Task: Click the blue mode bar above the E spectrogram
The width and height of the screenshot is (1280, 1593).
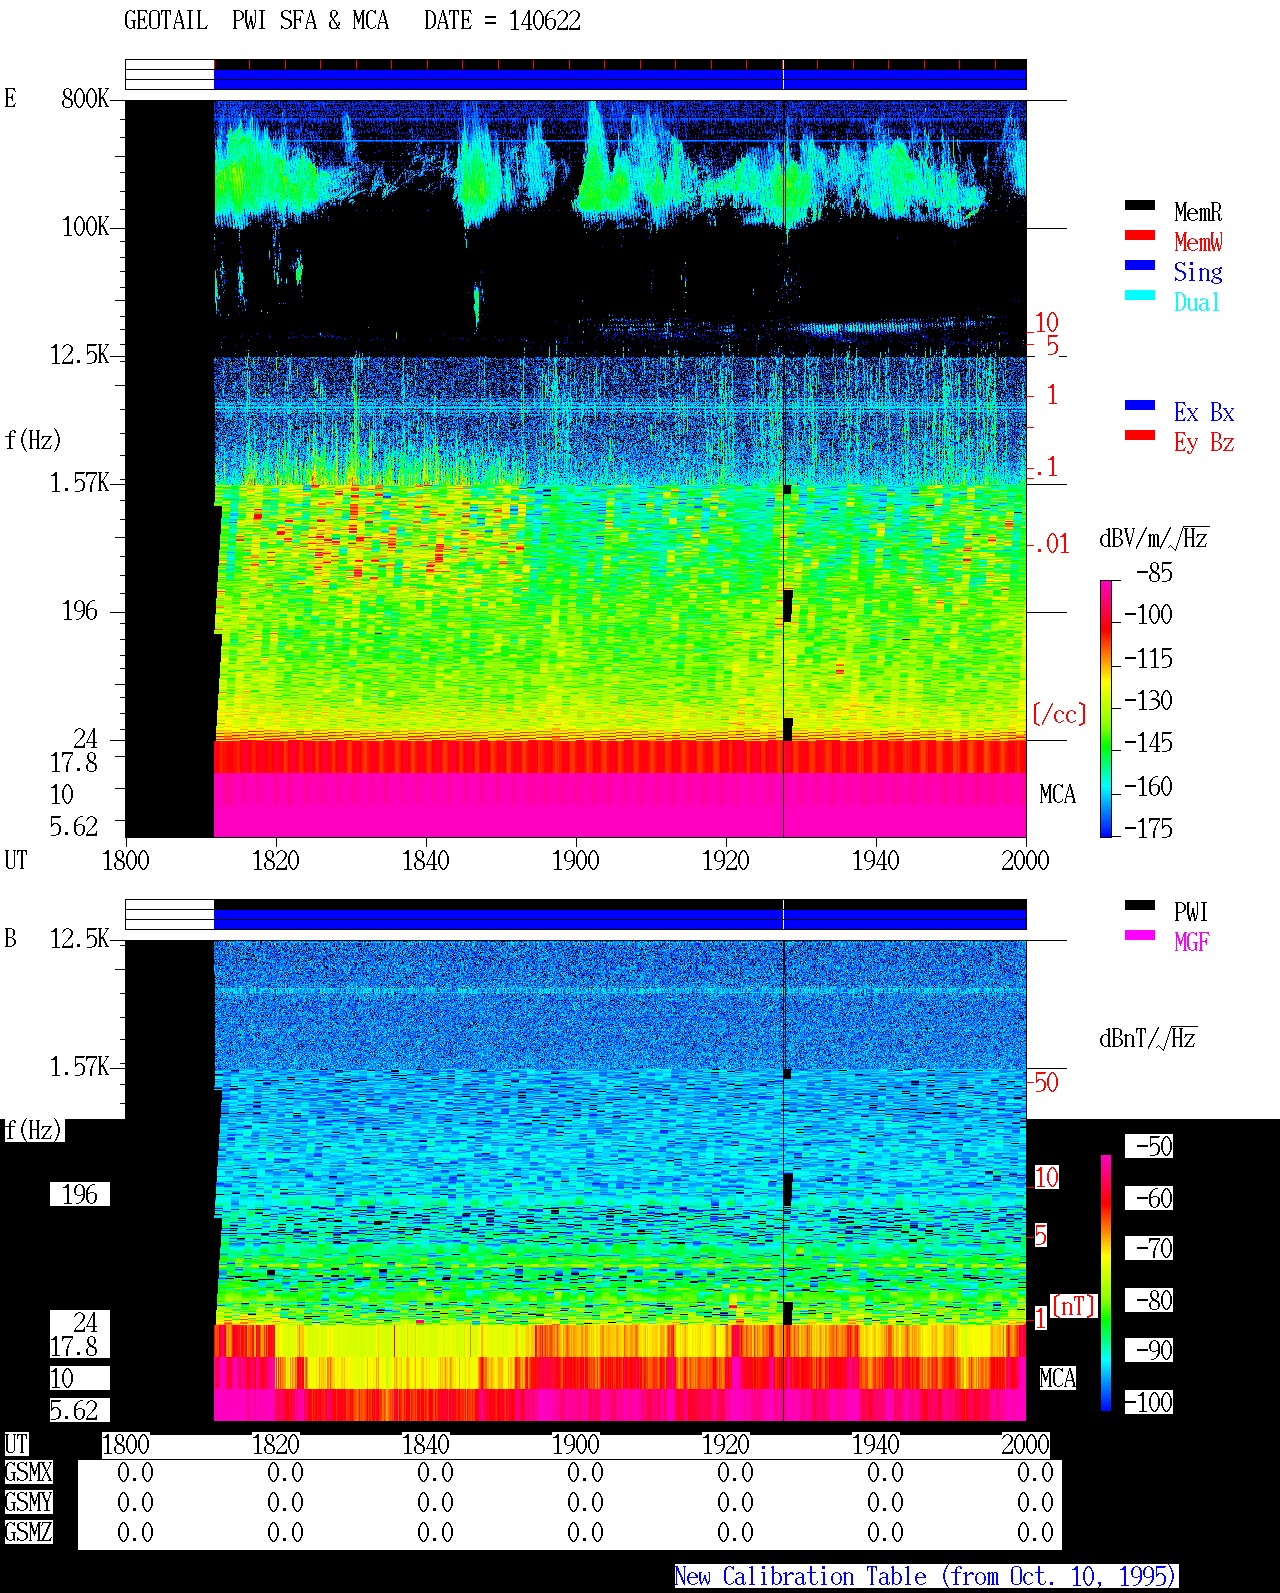Action: click(620, 79)
